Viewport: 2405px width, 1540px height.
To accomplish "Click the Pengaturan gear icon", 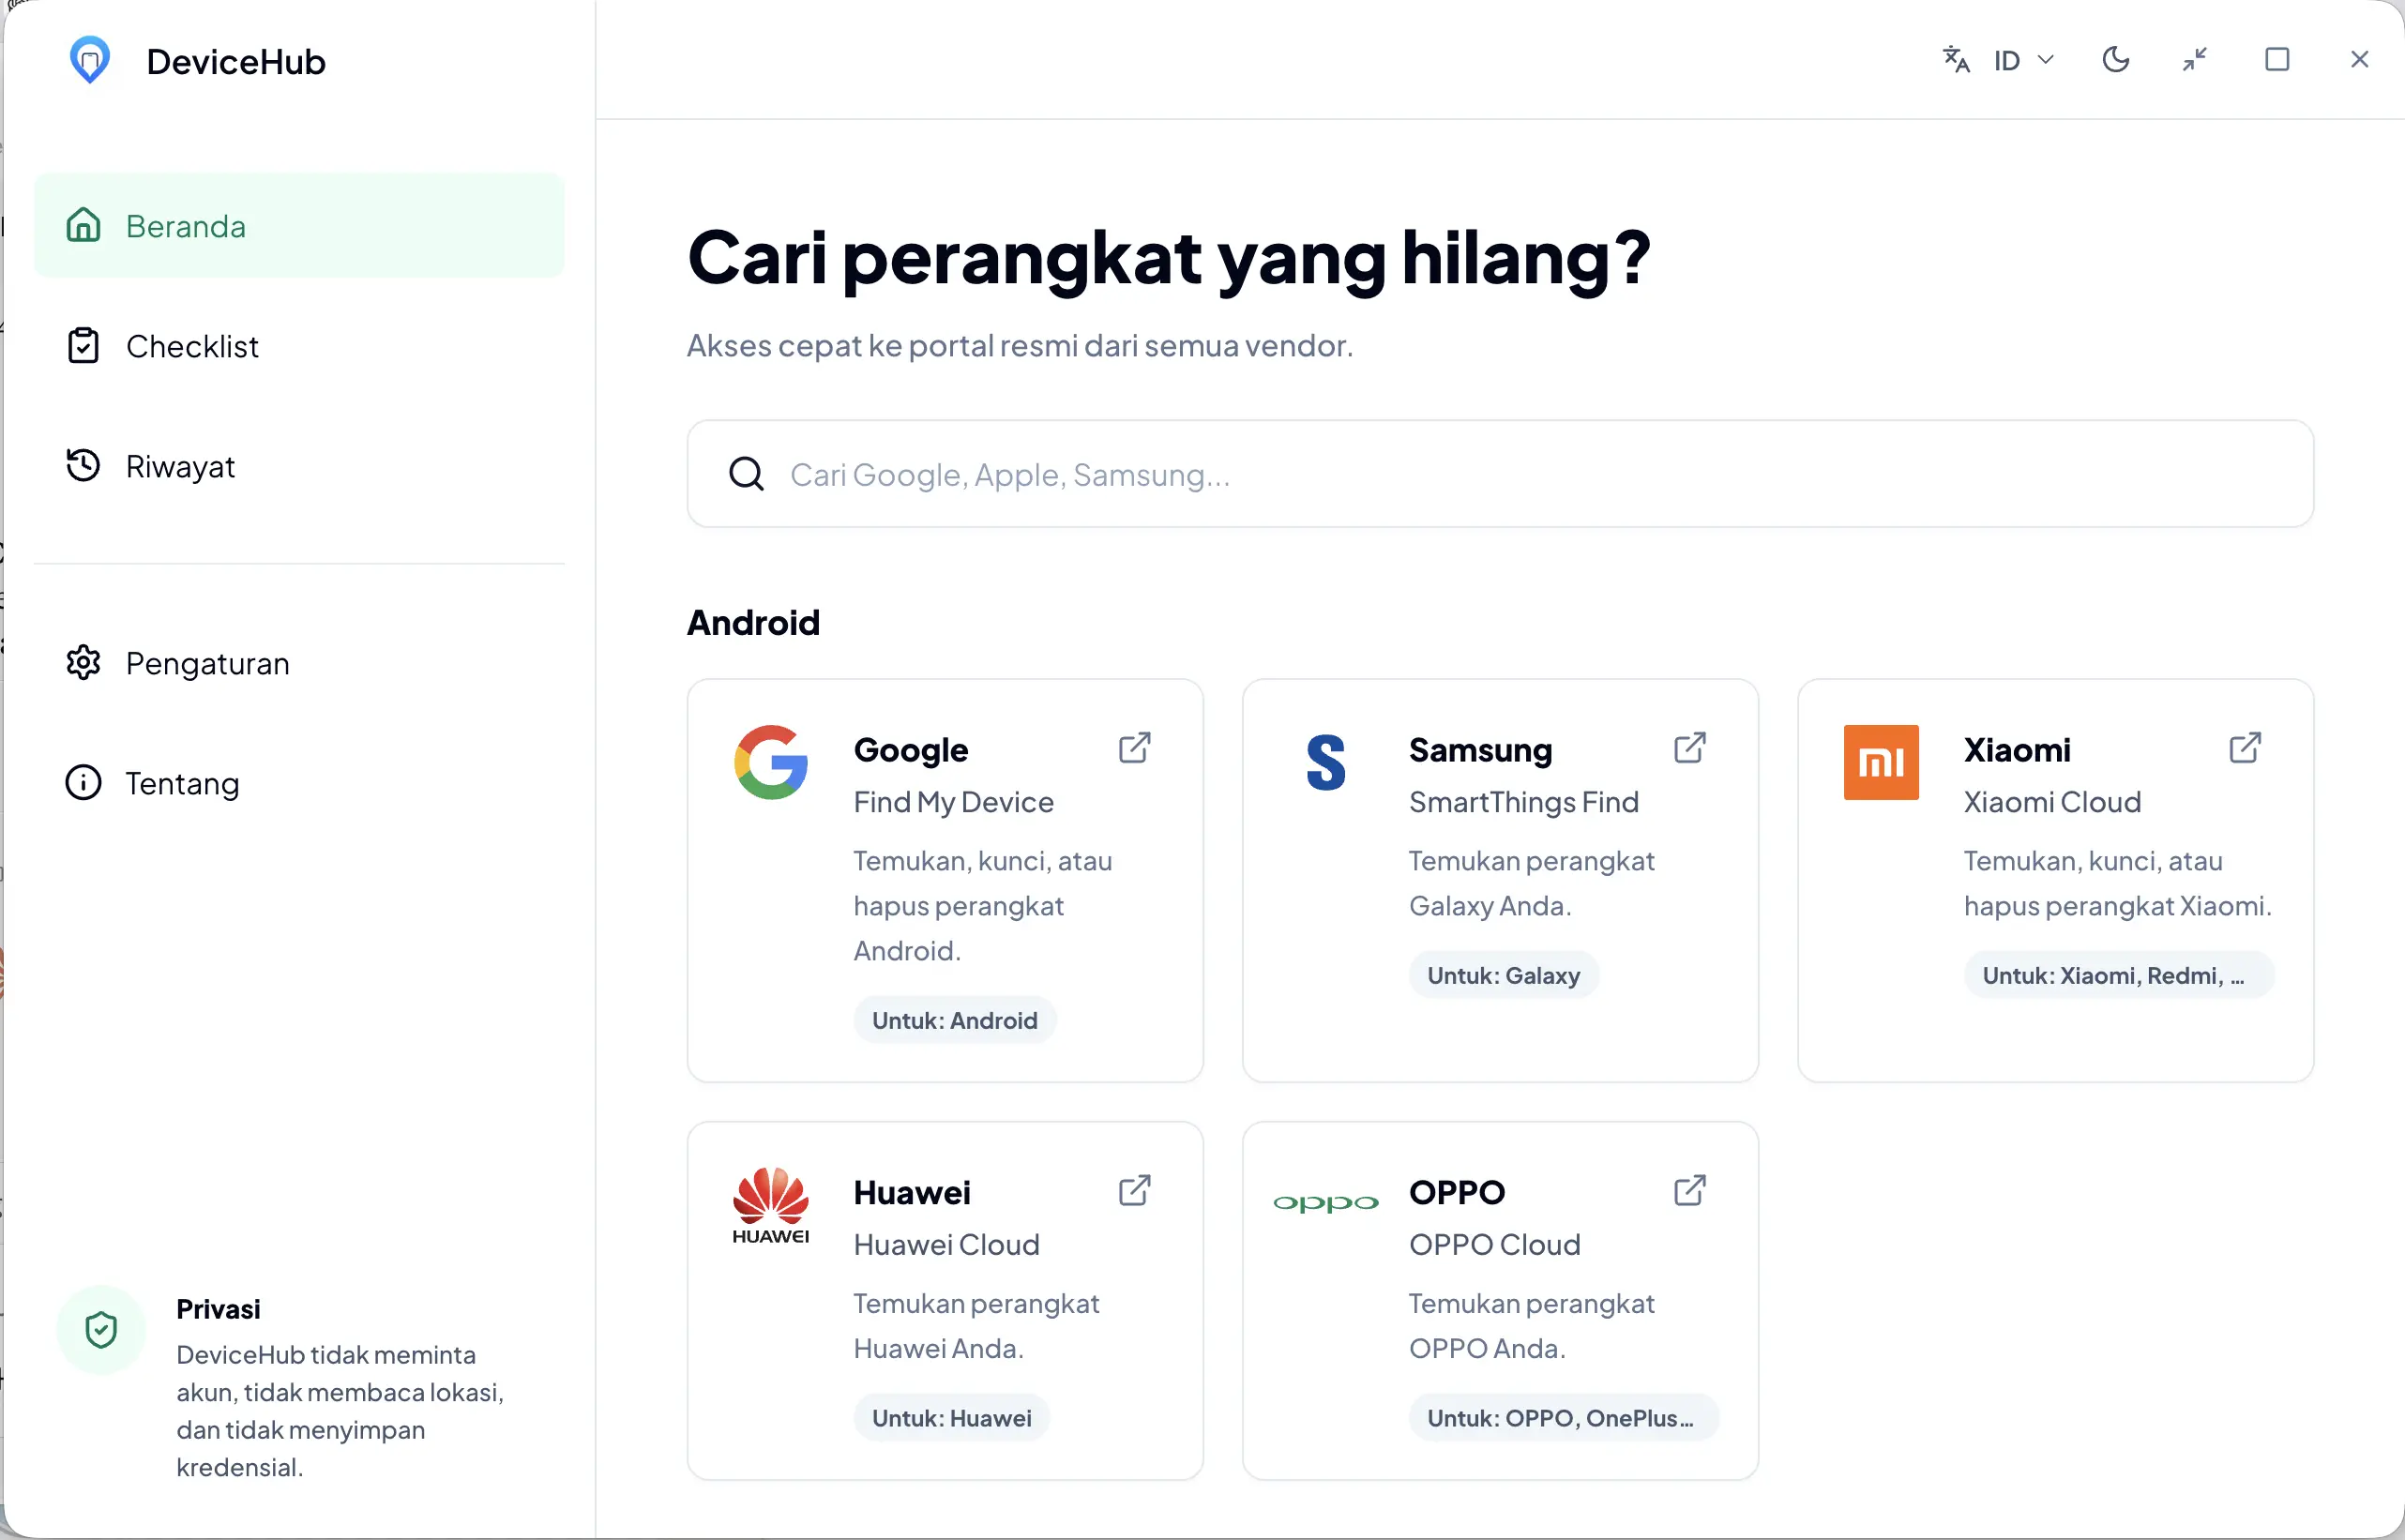I will point(83,662).
